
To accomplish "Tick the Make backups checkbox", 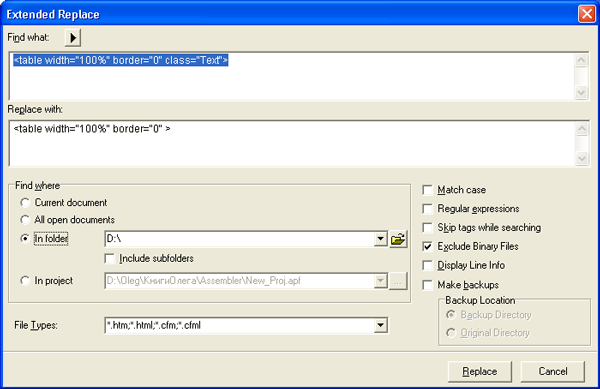I will (x=427, y=285).
